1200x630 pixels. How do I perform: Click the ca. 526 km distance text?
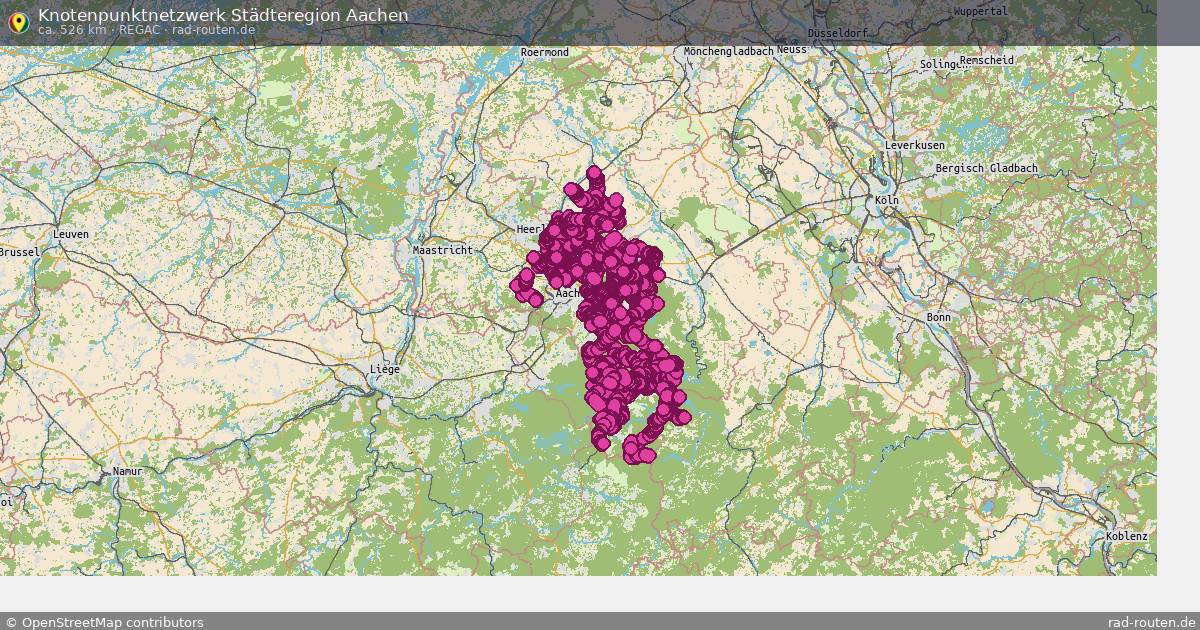68,30
